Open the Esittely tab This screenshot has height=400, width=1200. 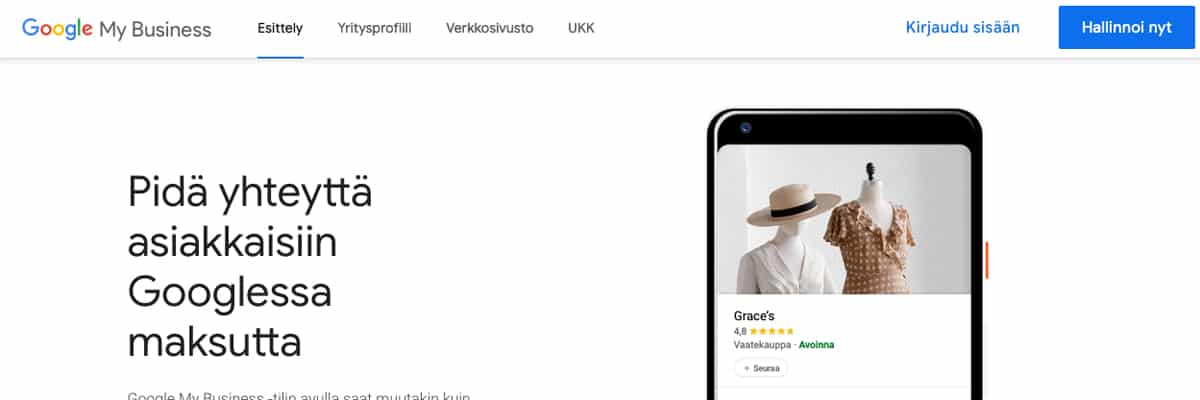280,28
